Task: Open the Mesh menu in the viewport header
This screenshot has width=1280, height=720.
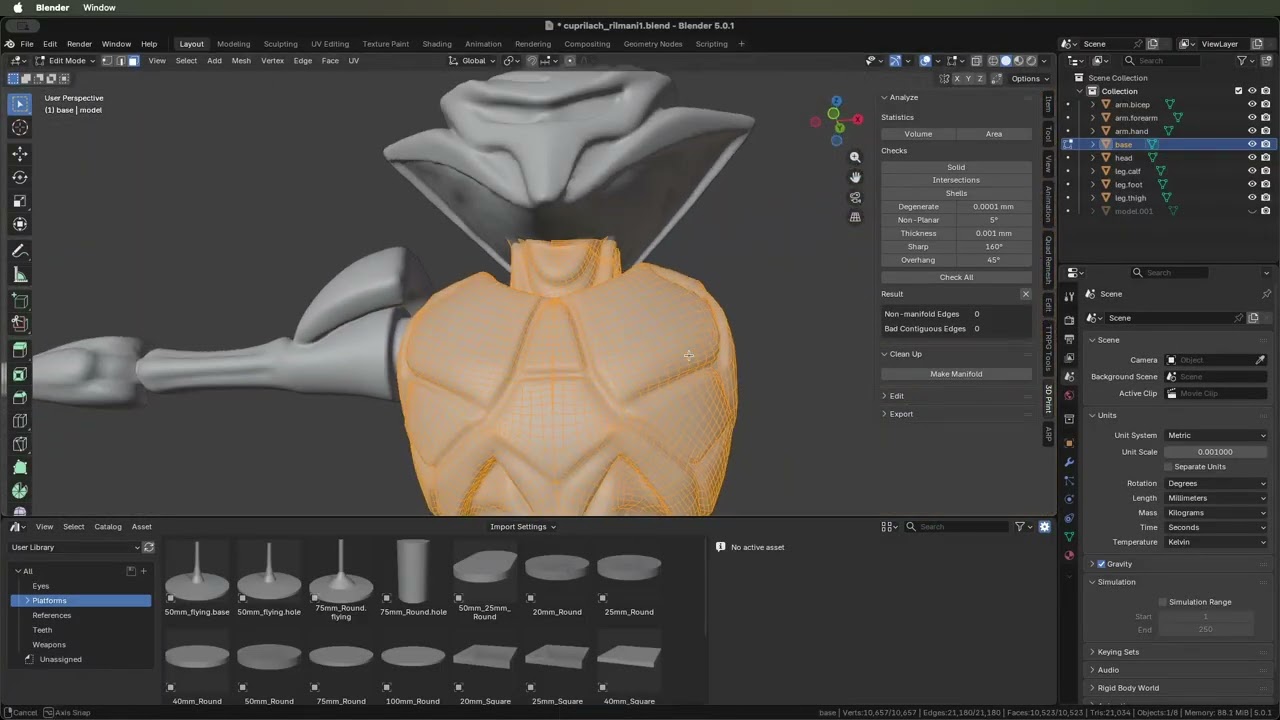Action: (x=241, y=61)
